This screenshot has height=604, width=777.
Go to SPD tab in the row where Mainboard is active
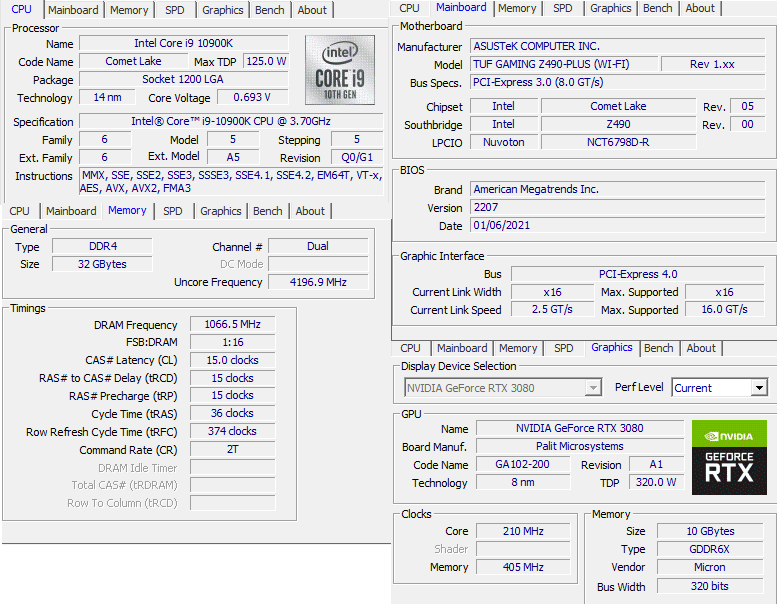[x=562, y=8]
